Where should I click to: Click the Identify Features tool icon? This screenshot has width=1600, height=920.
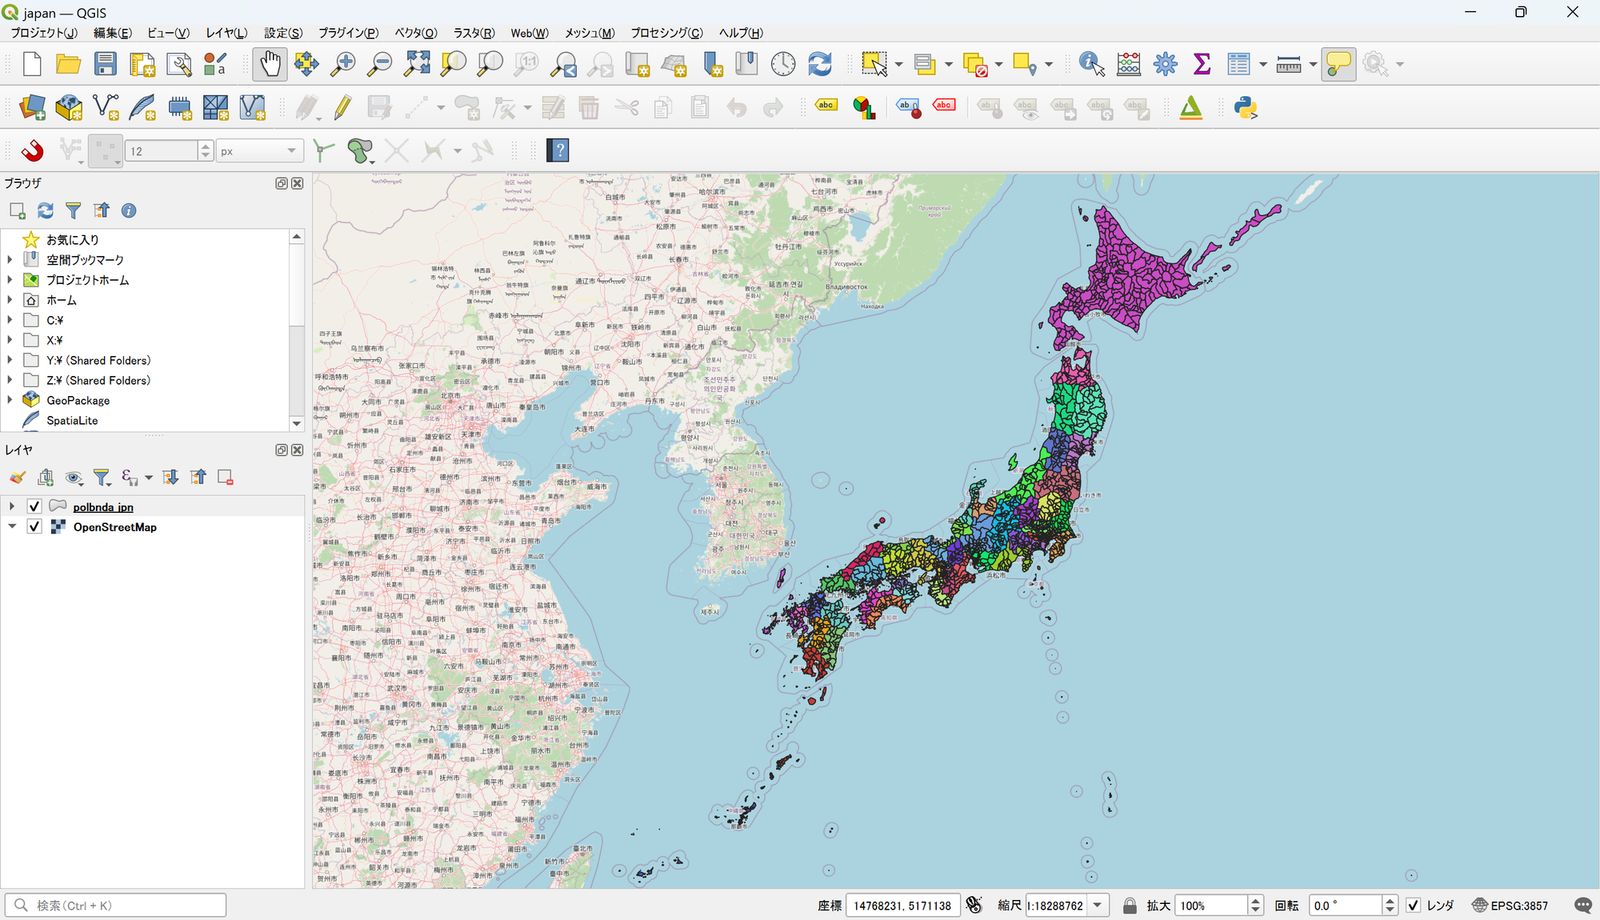(1092, 64)
